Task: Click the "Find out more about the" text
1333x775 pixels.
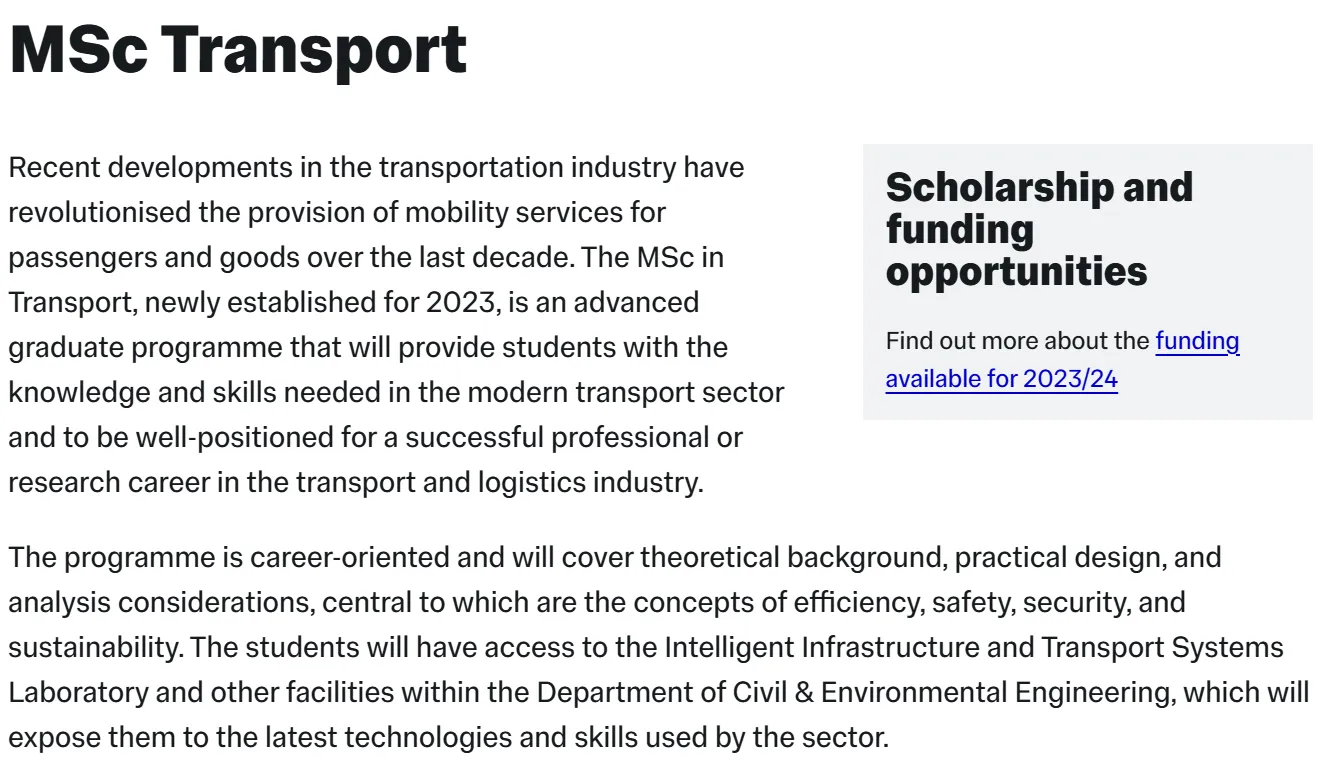Action: point(1017,341)
